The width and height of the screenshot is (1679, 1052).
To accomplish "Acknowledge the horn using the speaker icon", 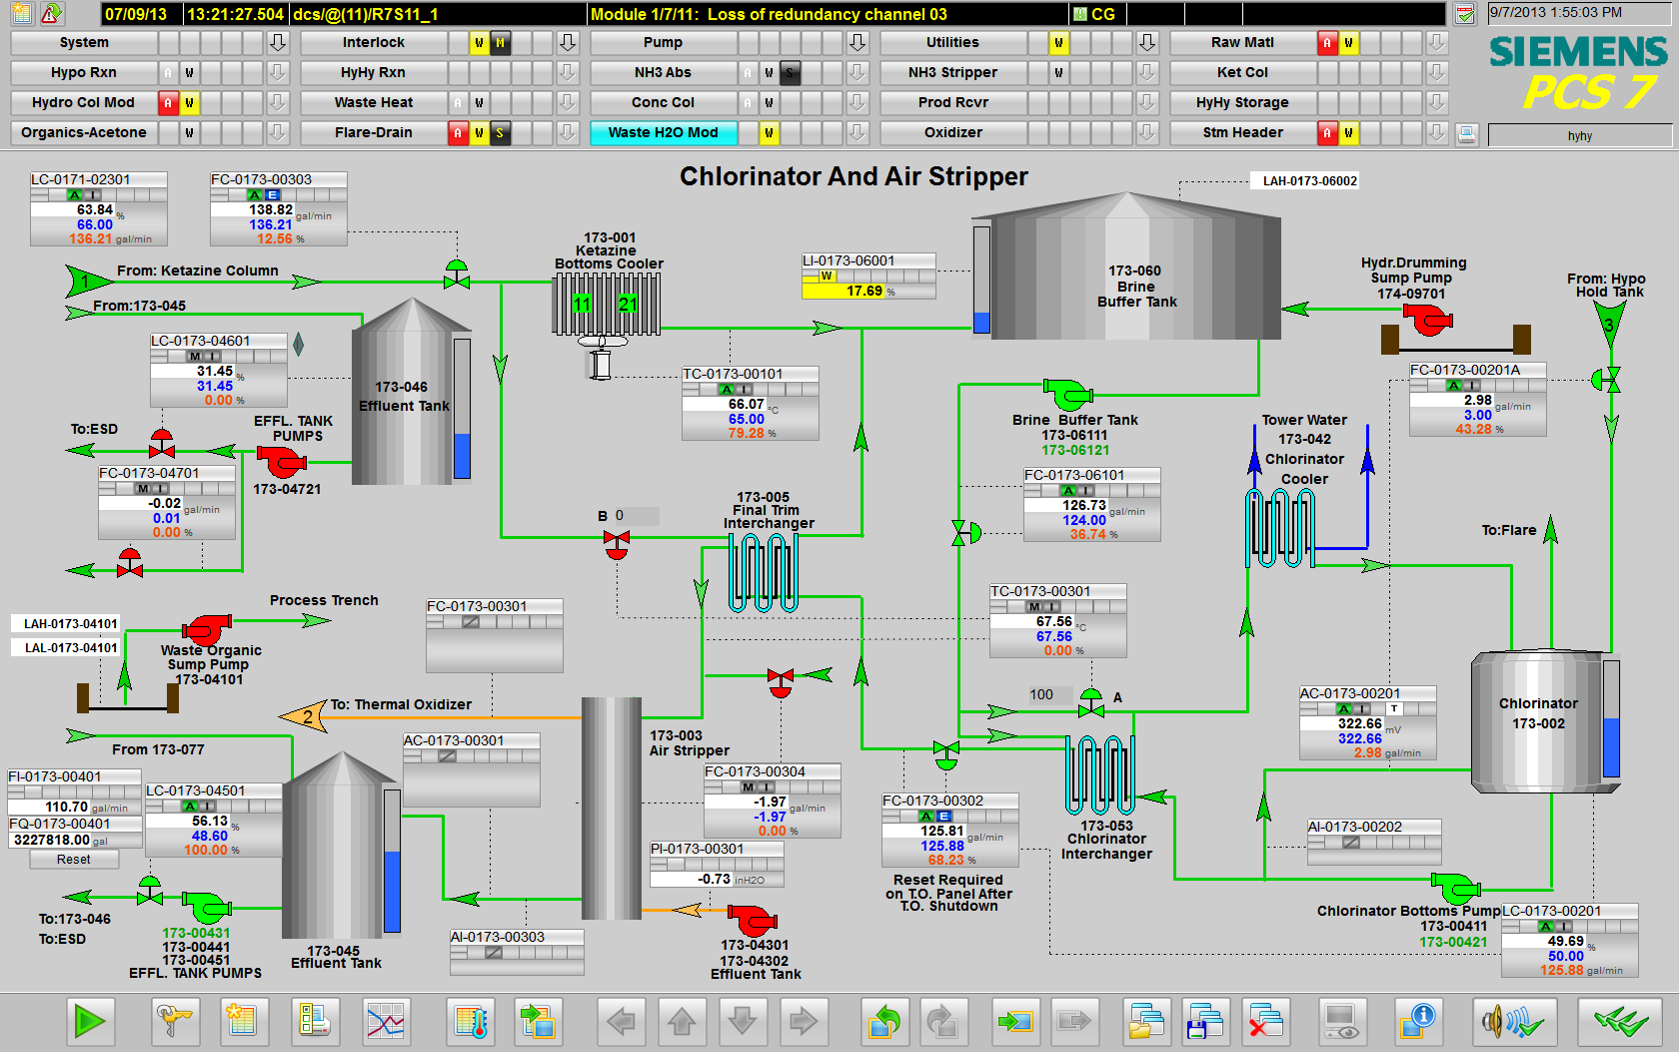I will pos(1511,1022).
